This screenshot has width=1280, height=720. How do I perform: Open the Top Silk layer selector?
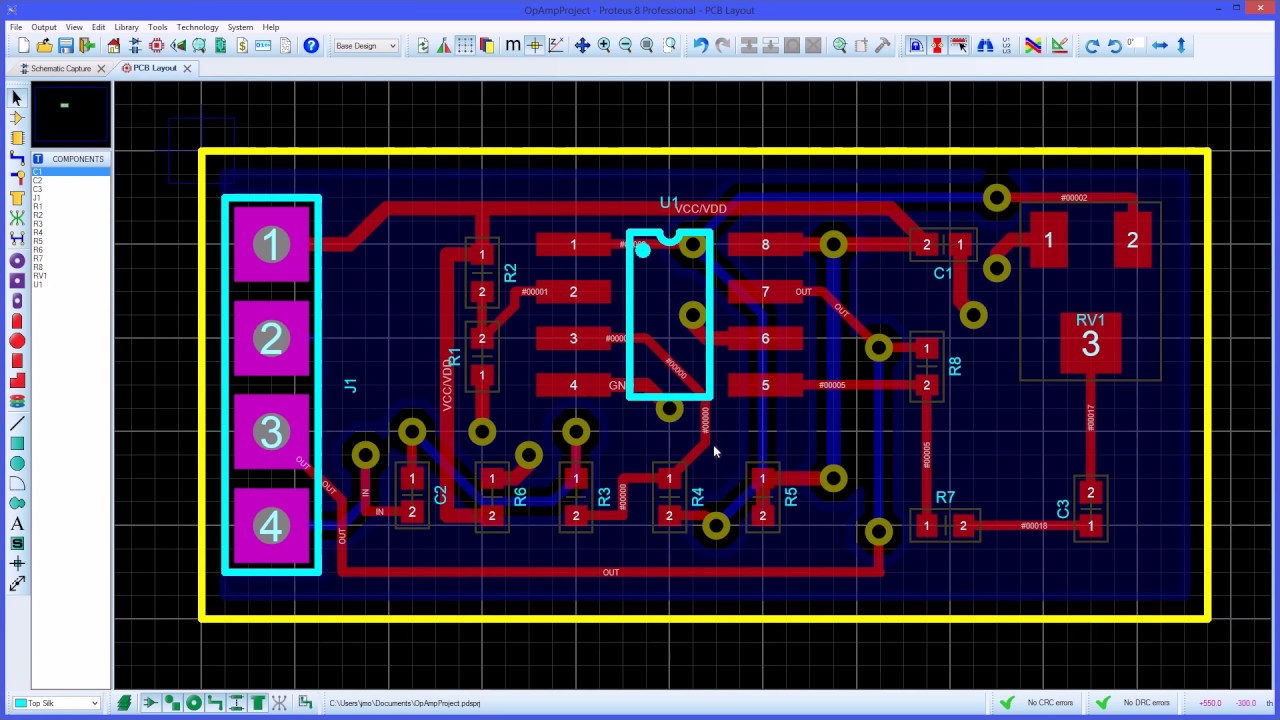coord(55,703)
